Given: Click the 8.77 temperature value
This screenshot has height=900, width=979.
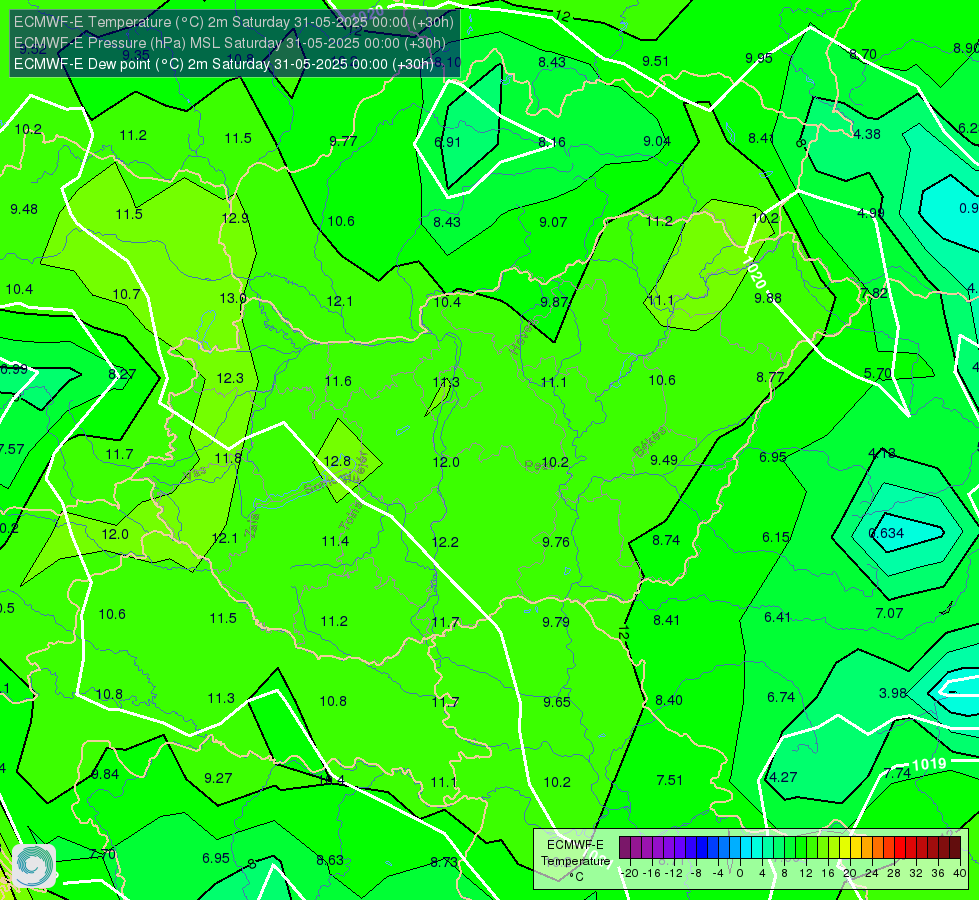Looking at the screenshot, I should (770, 377).
